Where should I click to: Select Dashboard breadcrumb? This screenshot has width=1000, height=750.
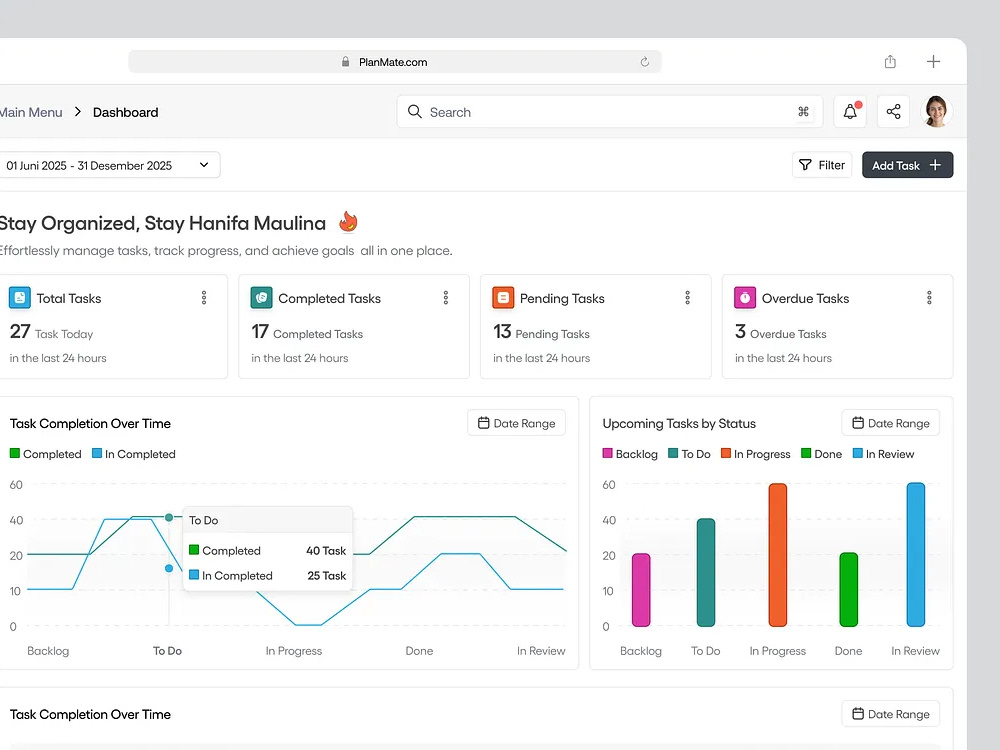126,112
